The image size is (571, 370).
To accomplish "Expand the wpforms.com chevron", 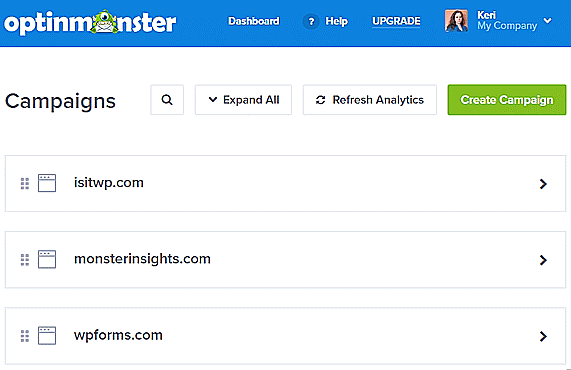I will click(543, 336).
